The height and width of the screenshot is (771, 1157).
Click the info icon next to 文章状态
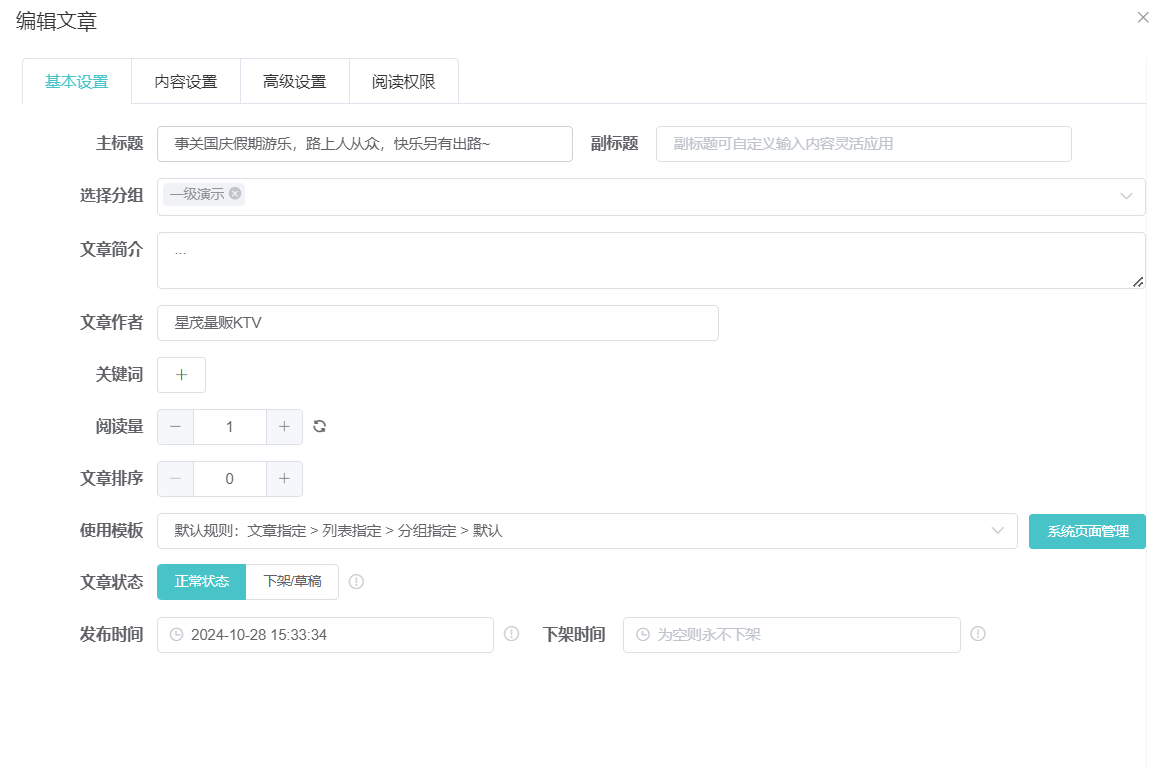[357, 581]
